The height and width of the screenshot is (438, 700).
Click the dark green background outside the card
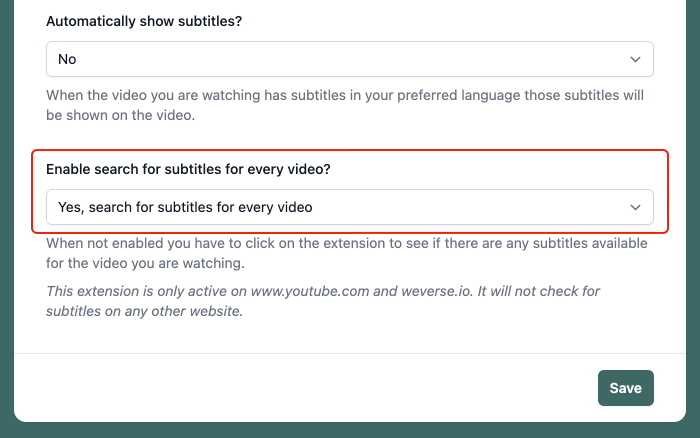[x=7, y=219]
